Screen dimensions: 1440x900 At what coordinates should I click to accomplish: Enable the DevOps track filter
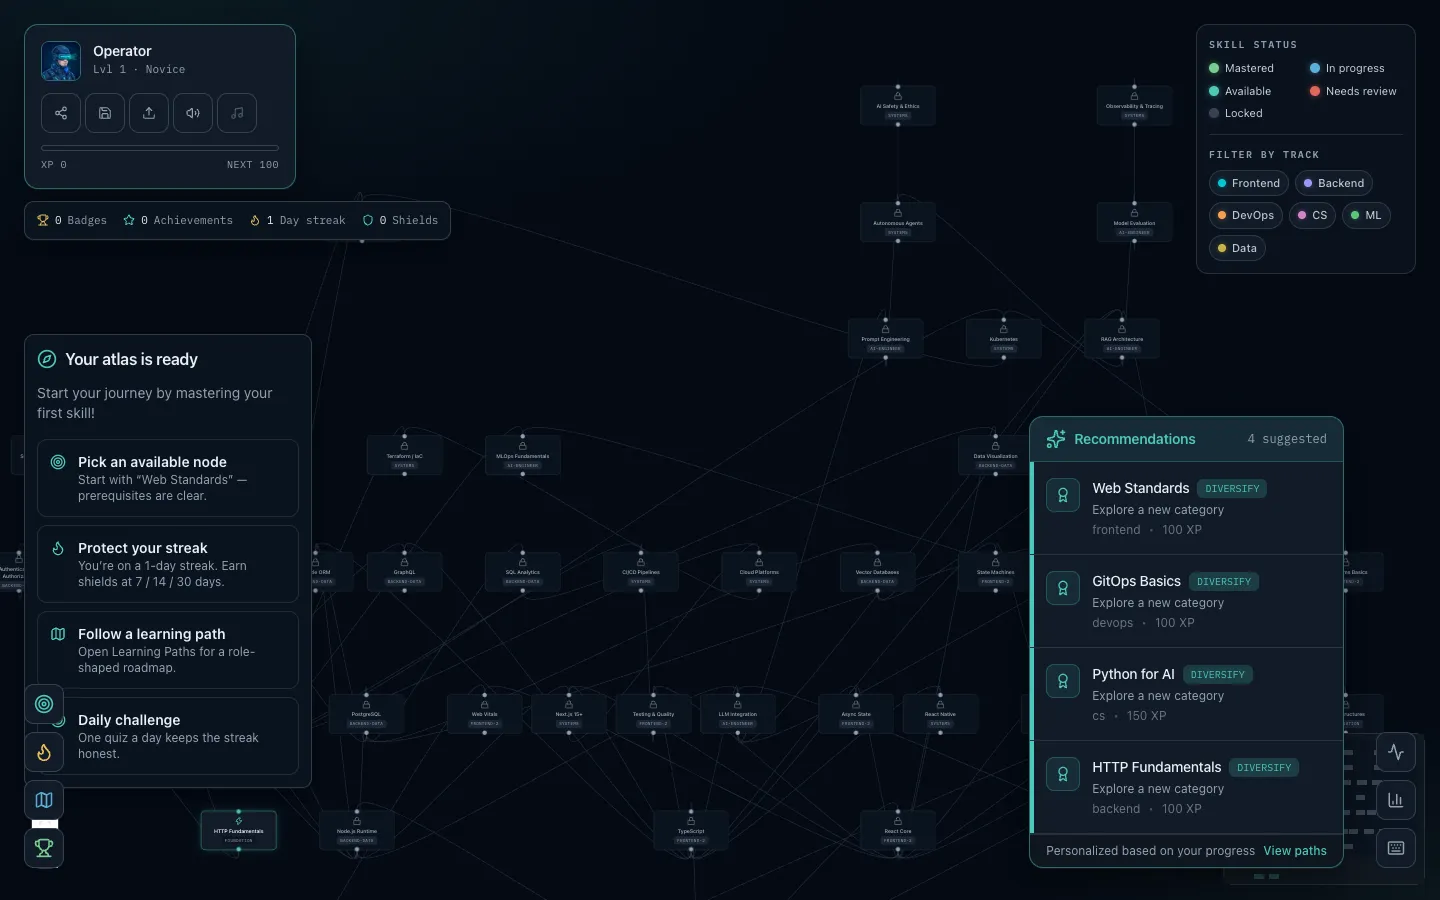coord(1246,215)
